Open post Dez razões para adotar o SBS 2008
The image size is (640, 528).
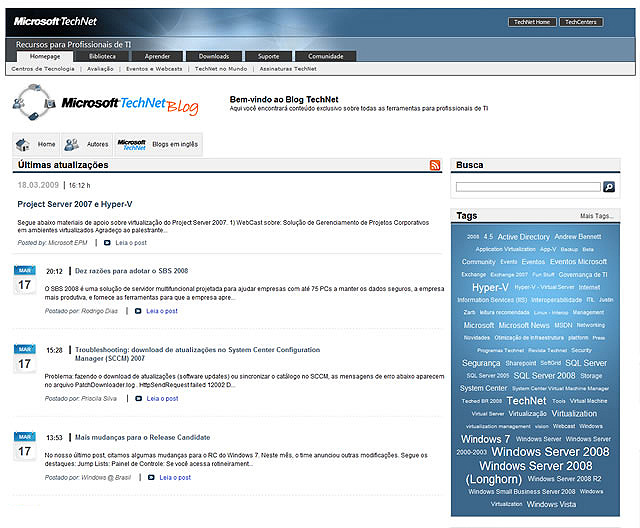(x=131, y=271)
